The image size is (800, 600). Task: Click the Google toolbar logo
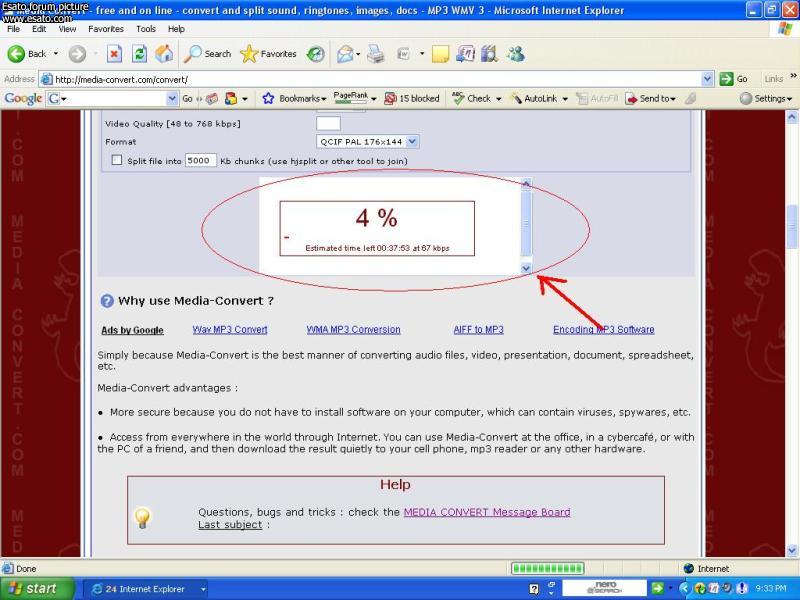tap(23, 98)
